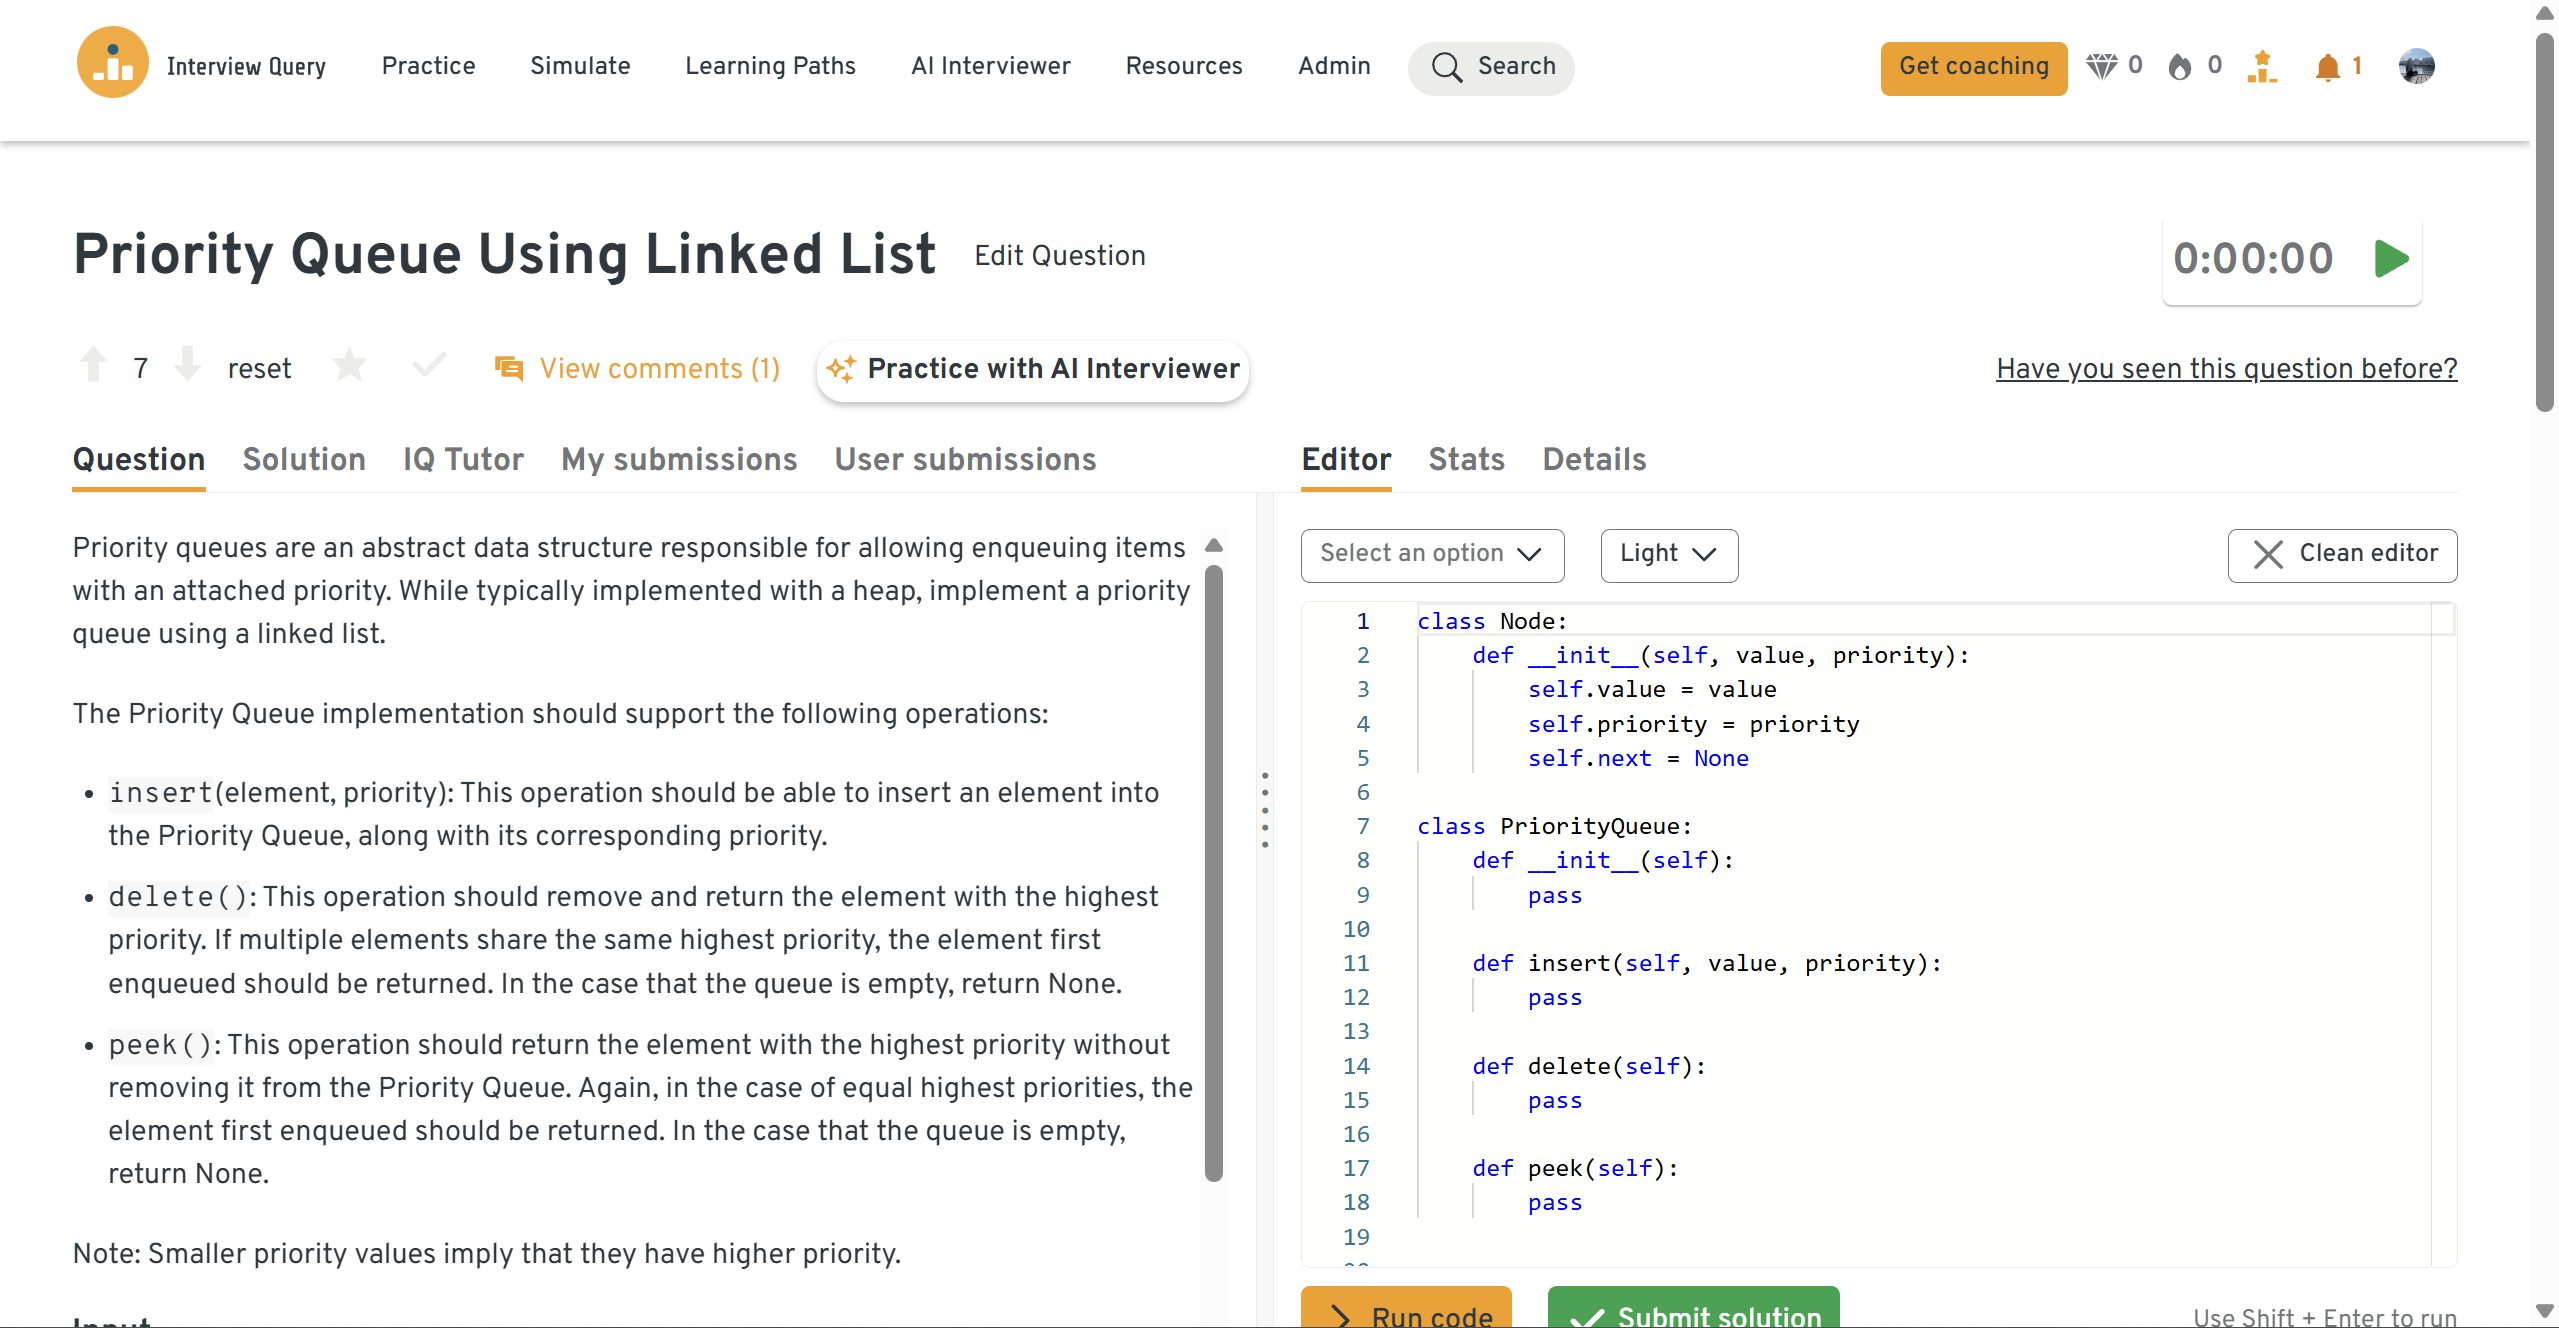The height and width of the screenshot is (1328, 2559).
Task: Open the Learning Paths menu
Action: [770, 66]
